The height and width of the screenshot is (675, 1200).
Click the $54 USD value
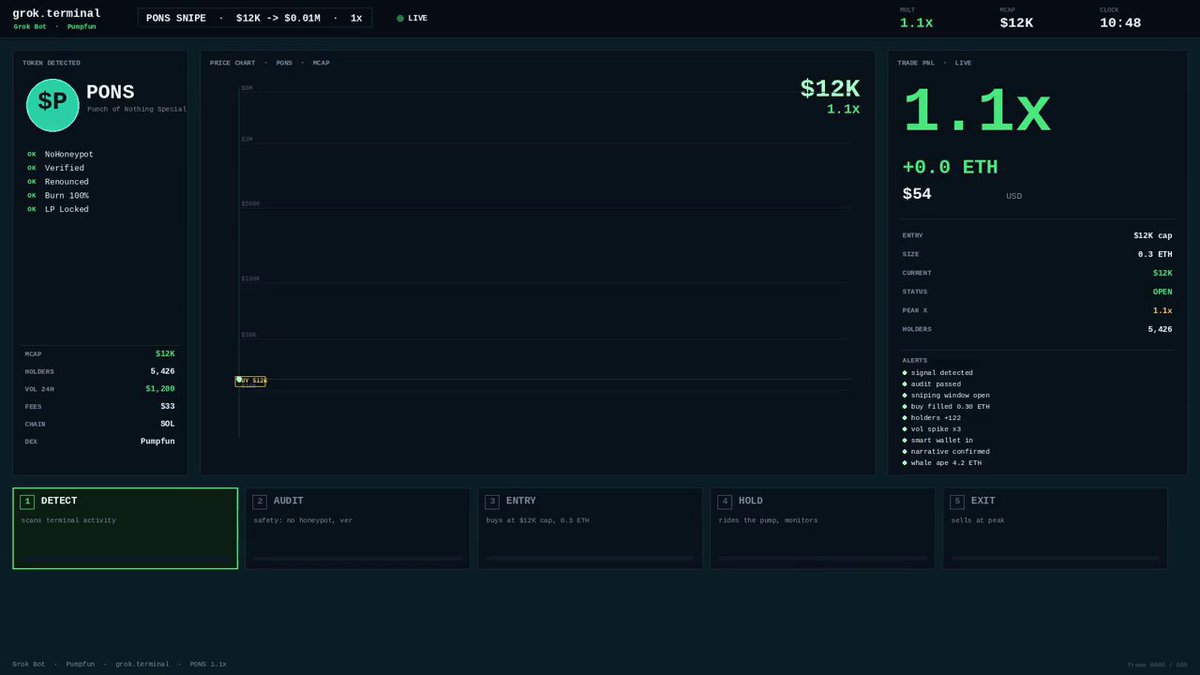[917, 194]
